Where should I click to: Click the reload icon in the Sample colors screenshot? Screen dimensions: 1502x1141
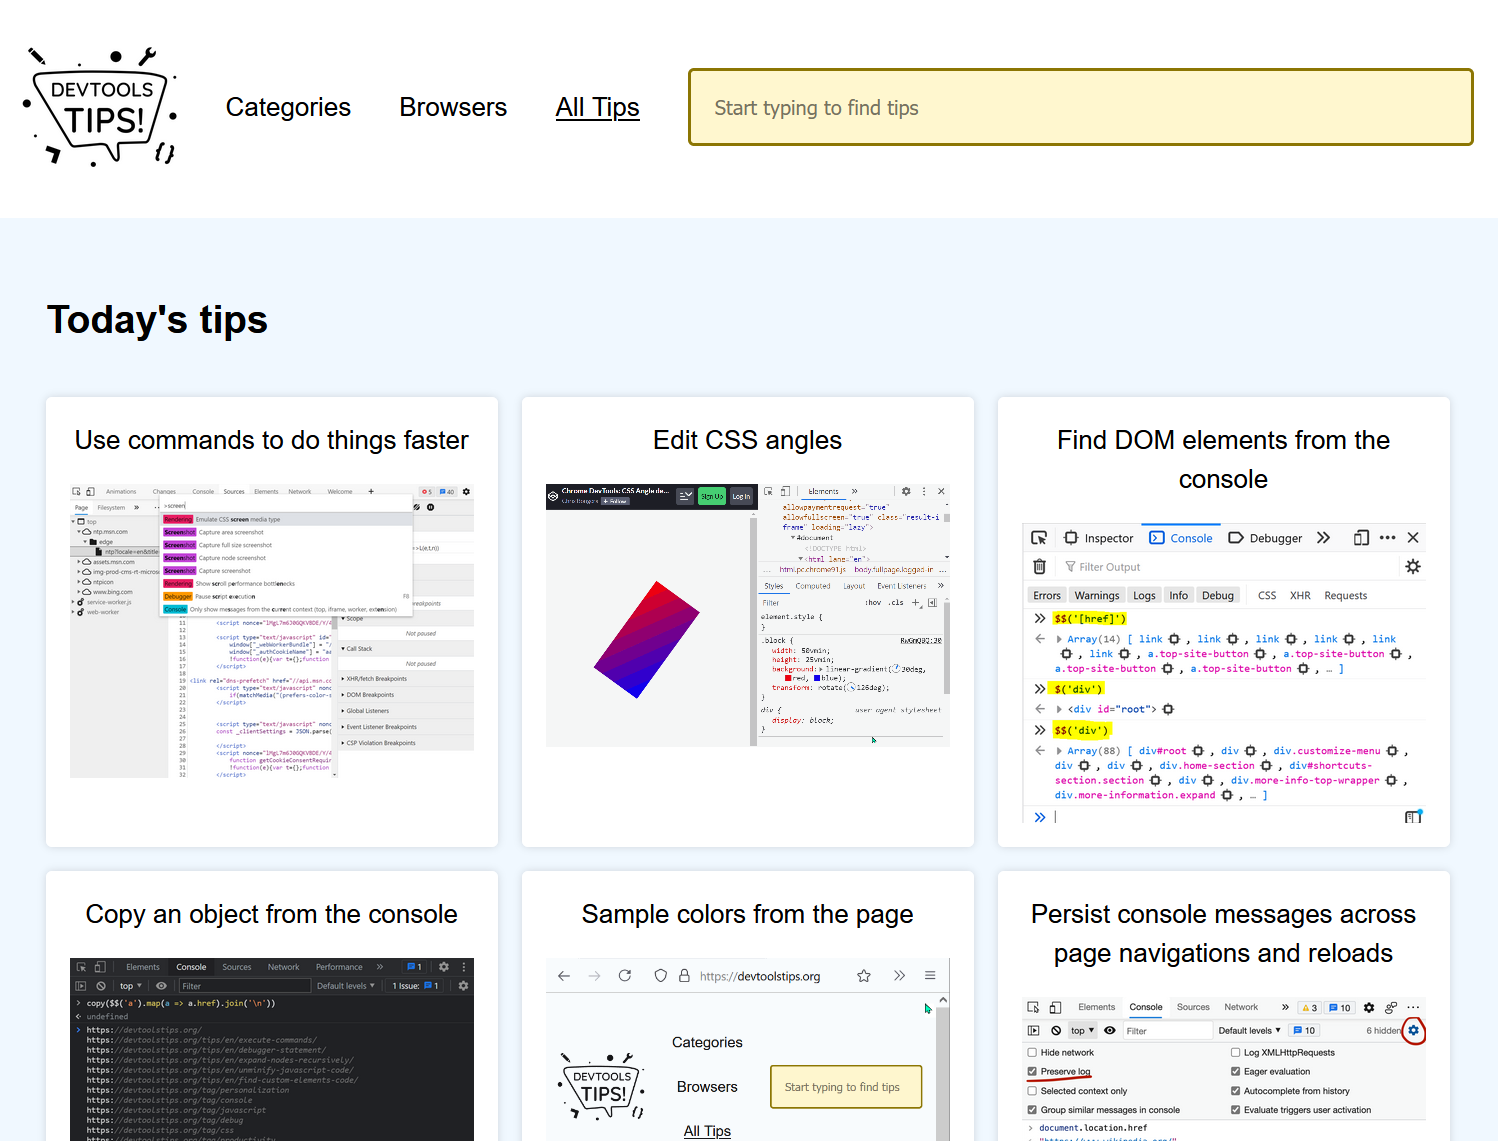coord(625,976)
